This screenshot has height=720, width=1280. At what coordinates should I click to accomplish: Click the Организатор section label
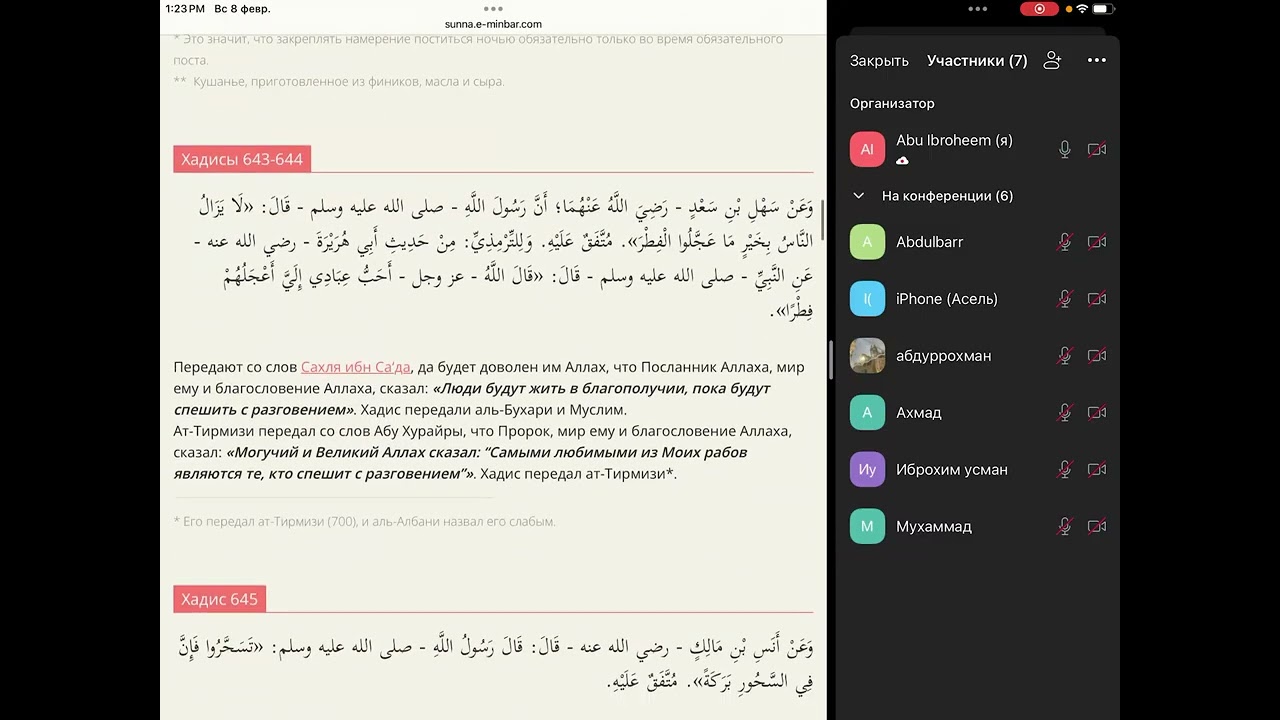click(x=892, y=103)
